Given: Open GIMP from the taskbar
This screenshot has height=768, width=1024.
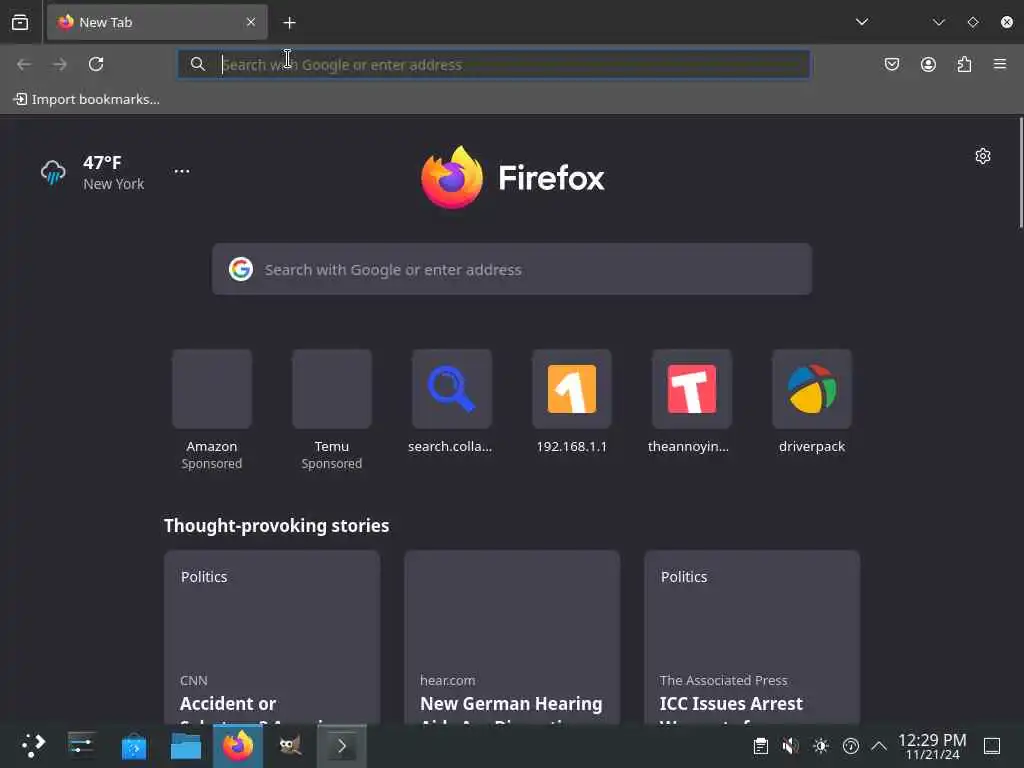Looking at the screenshot, I should (290, 746).
